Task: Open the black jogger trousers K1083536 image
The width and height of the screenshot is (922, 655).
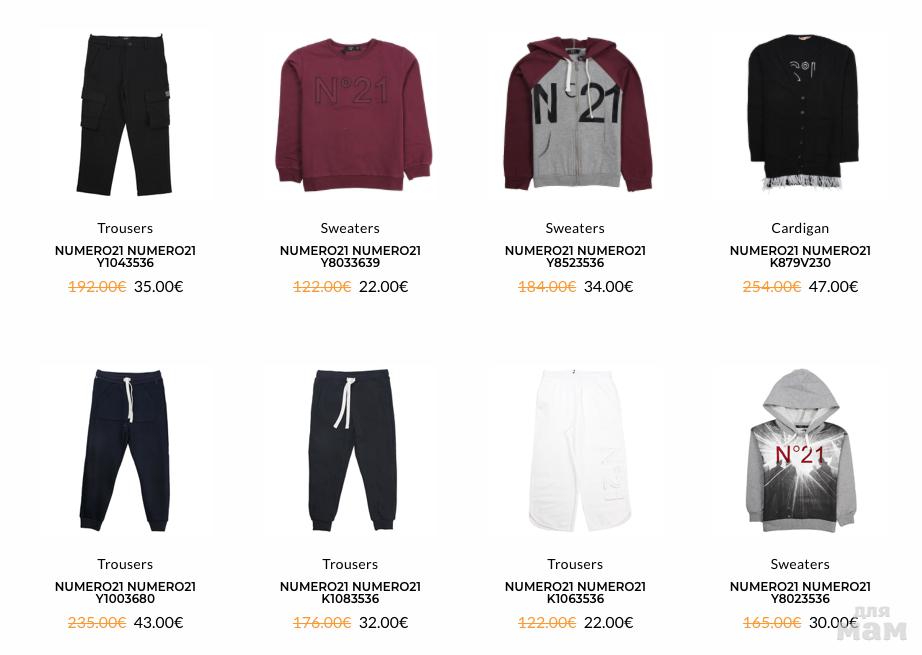Action: [x=350, y=450]
